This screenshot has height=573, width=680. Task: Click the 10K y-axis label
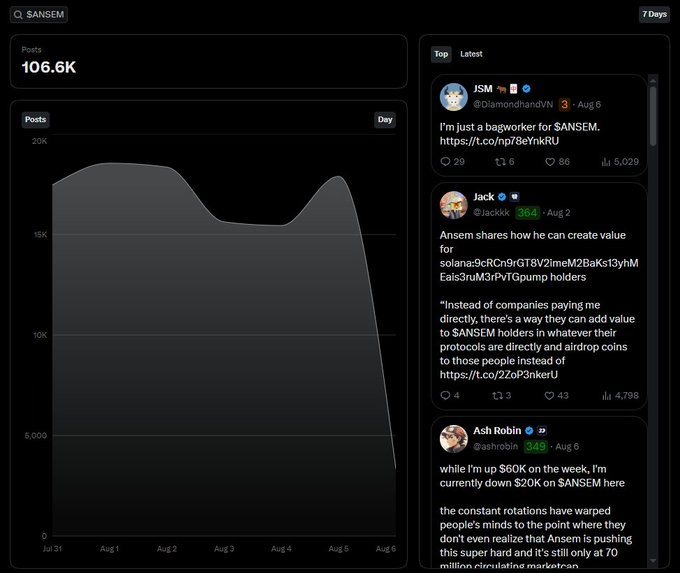click(40, 335)
